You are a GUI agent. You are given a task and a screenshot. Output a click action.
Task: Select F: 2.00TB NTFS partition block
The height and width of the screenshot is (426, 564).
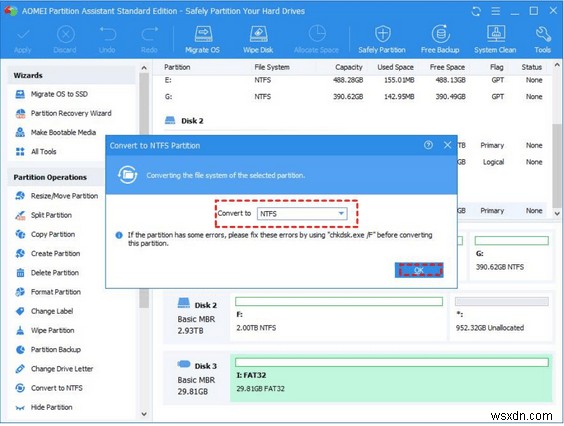[x=338, y=317]
